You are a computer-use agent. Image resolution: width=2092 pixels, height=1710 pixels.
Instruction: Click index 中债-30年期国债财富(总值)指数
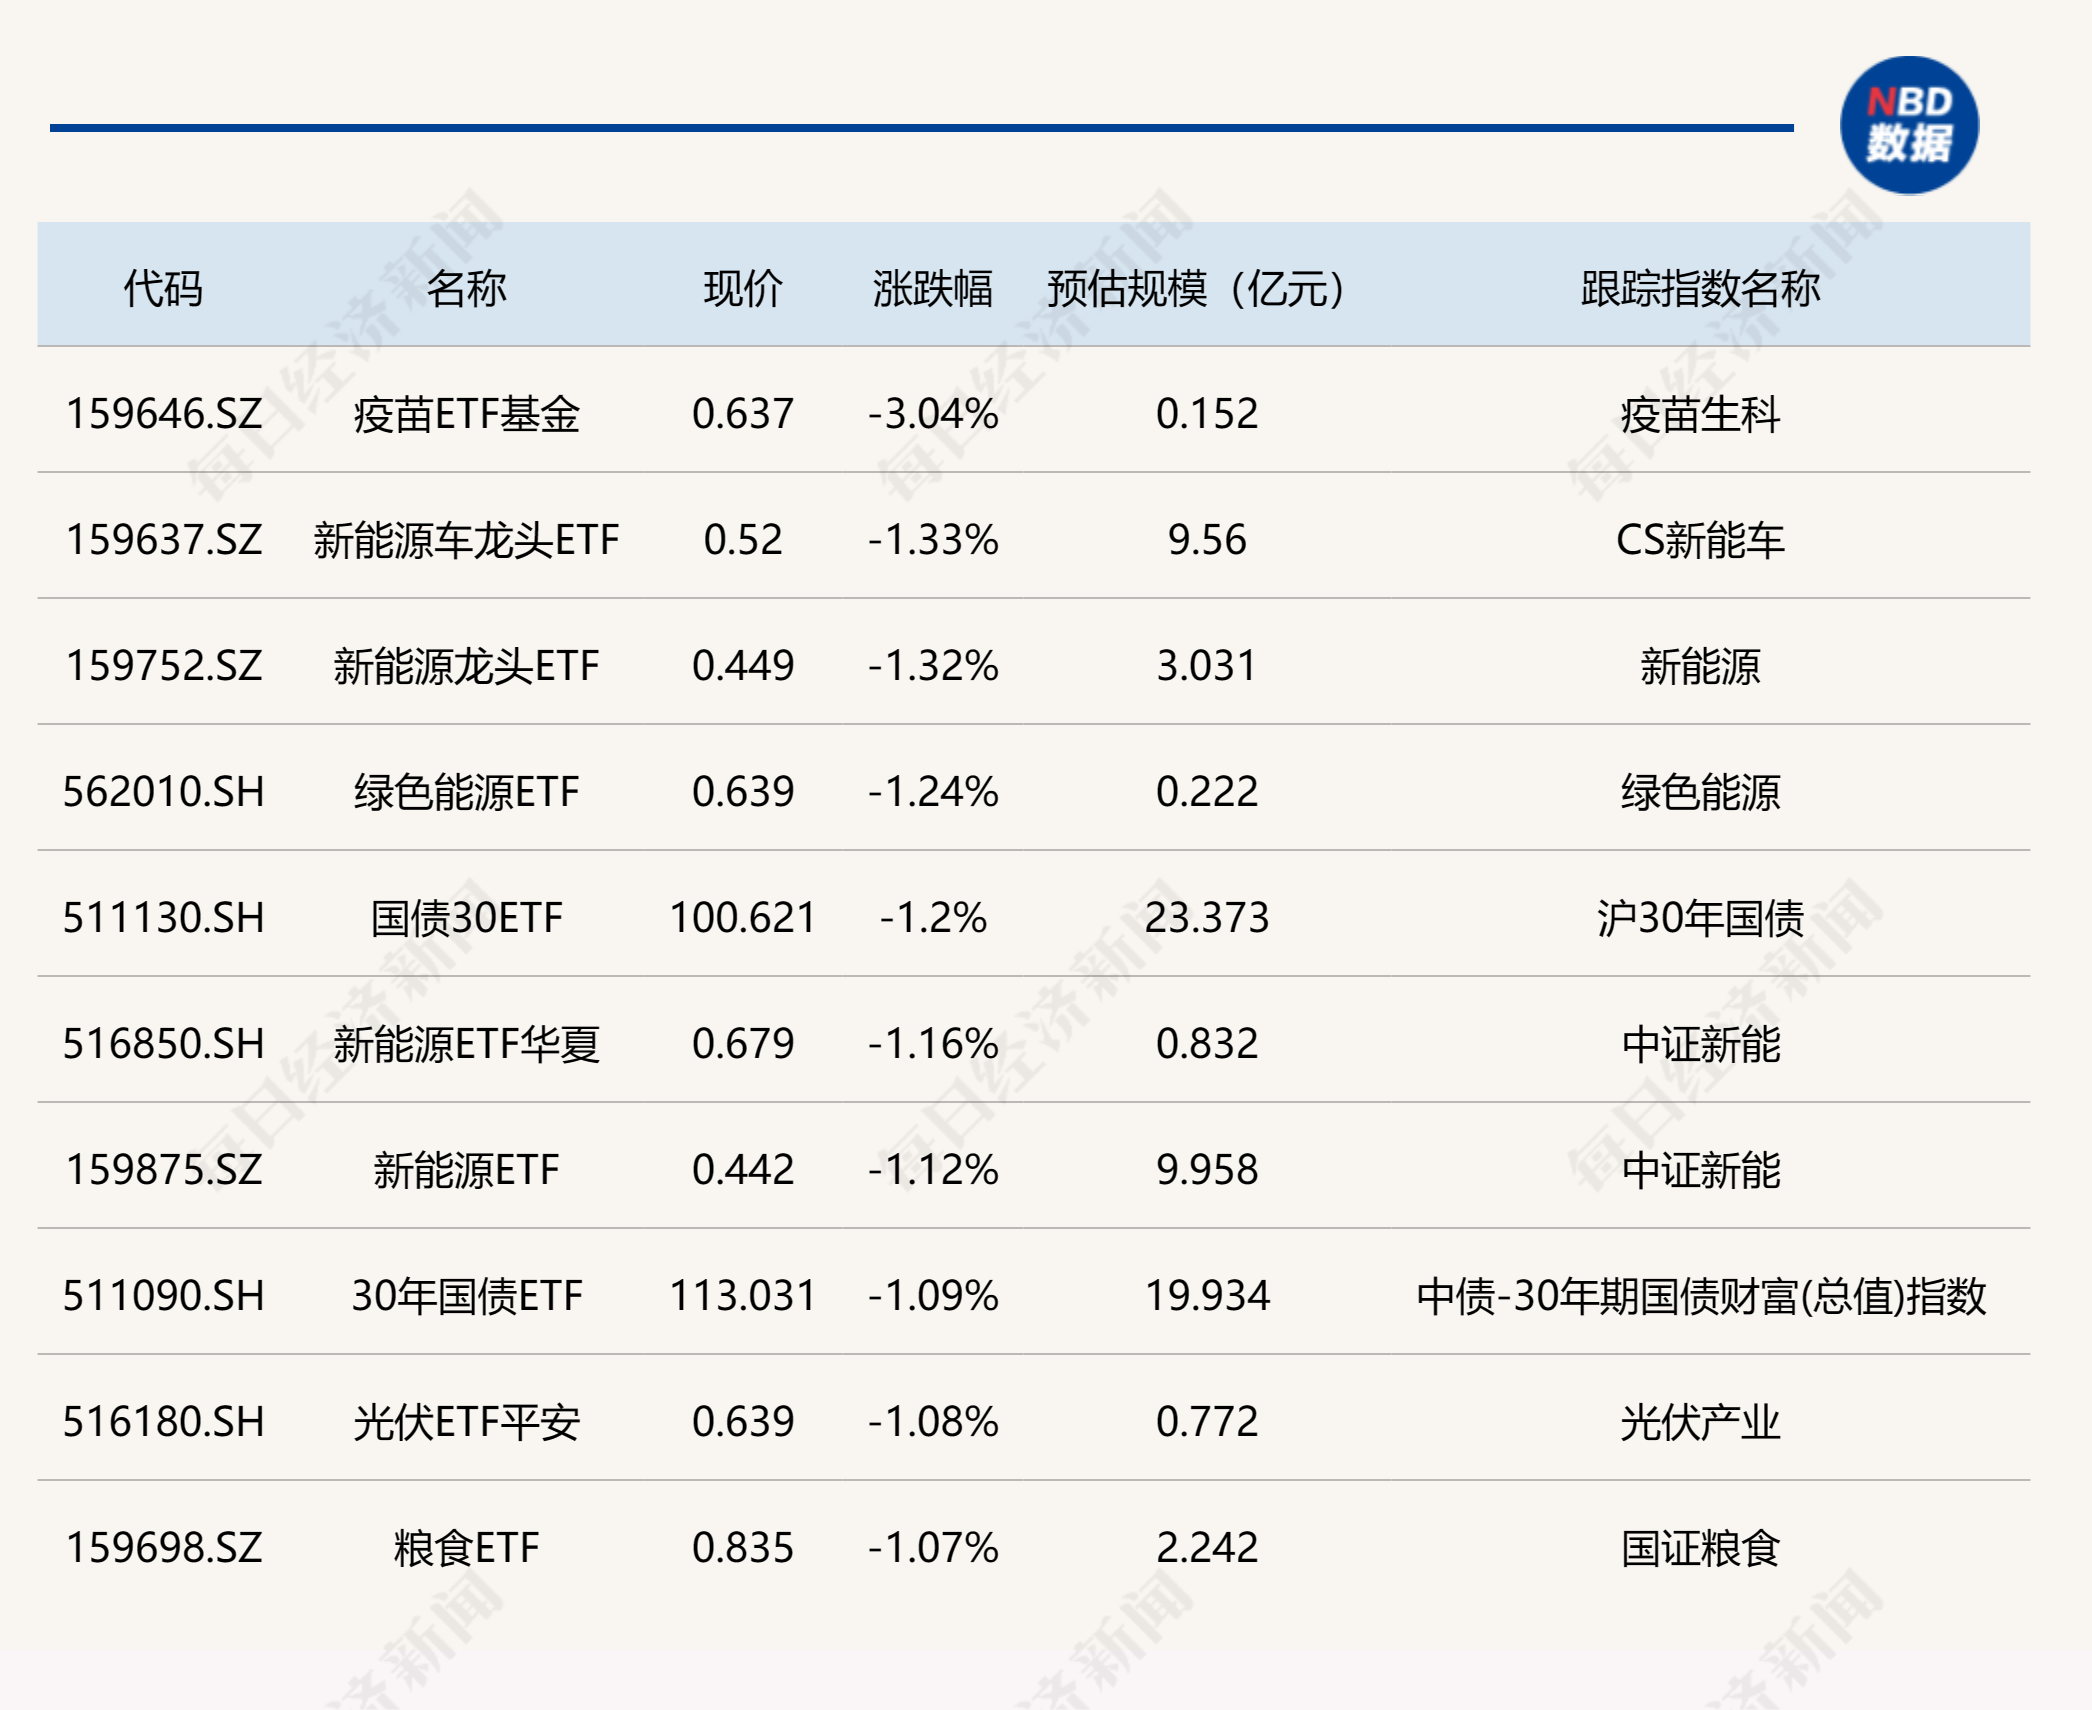pyautogui.click(x=1700, y=1296)
